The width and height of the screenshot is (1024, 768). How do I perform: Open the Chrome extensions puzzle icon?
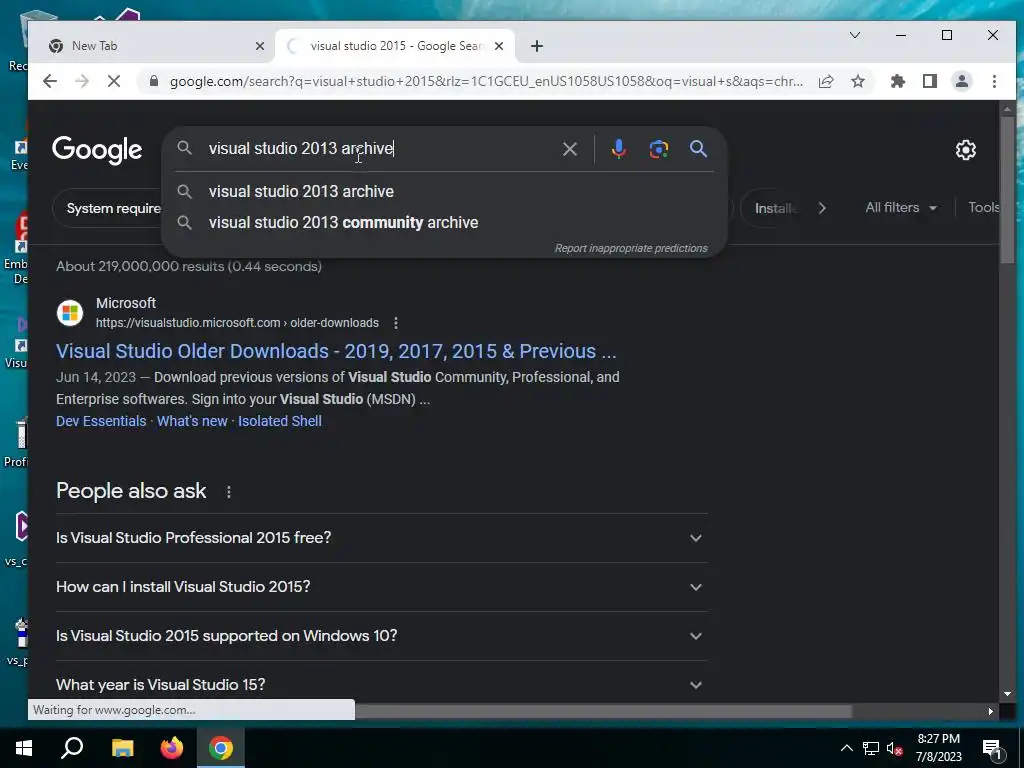pyautogui.click(x=898, y=81)
